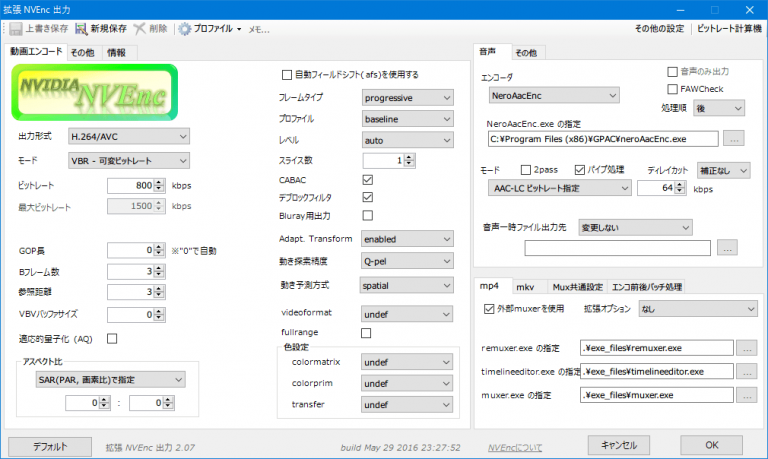The image size is (768, 459).
Task: Click the キャンセル button
Action: (x=619, y=445)
